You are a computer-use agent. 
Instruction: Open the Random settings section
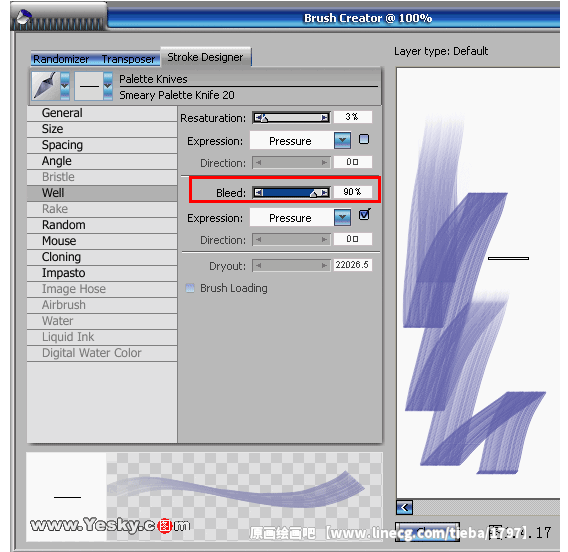(x=102, y=225)
